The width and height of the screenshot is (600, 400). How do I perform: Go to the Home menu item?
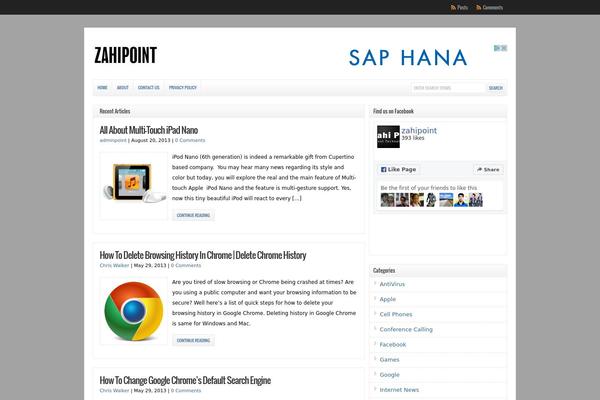coord(102,88)
